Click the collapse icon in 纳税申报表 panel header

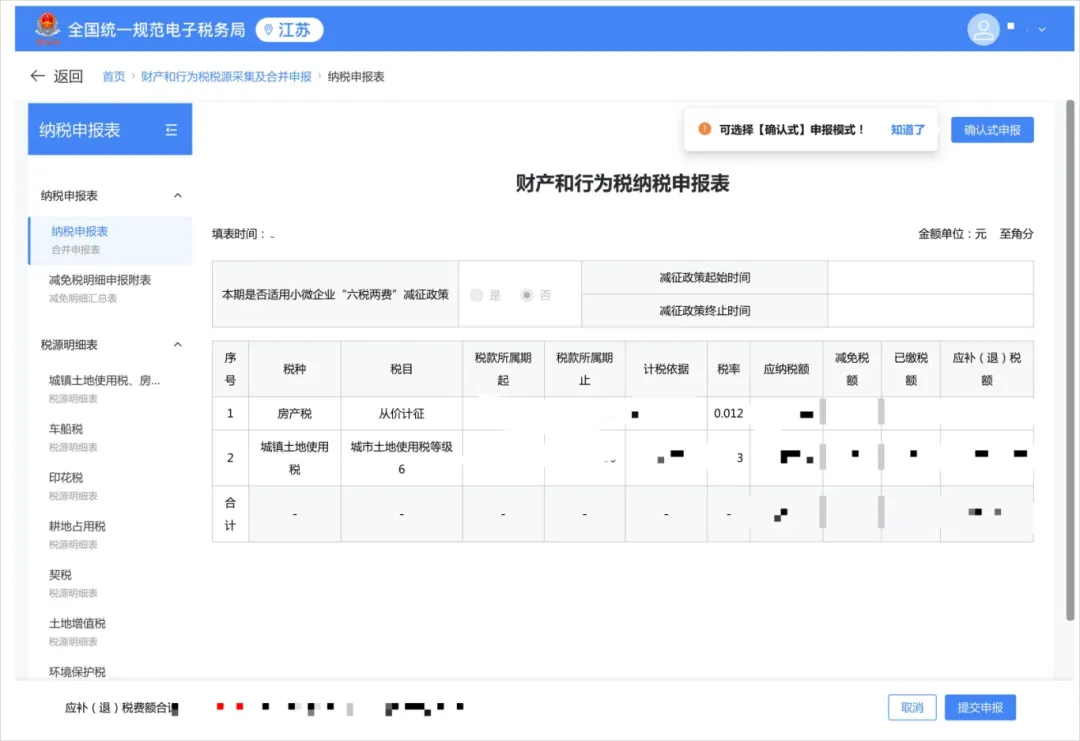[173, 129]
